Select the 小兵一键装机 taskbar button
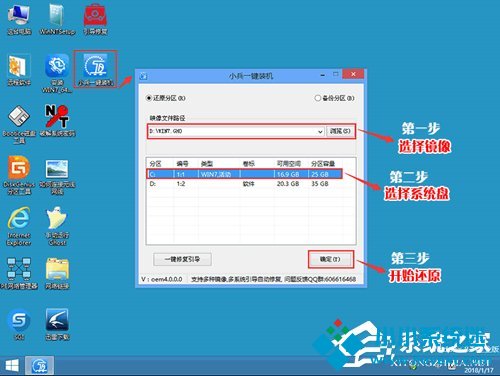Viewport: 500px width, 376px height. (40, 366)
